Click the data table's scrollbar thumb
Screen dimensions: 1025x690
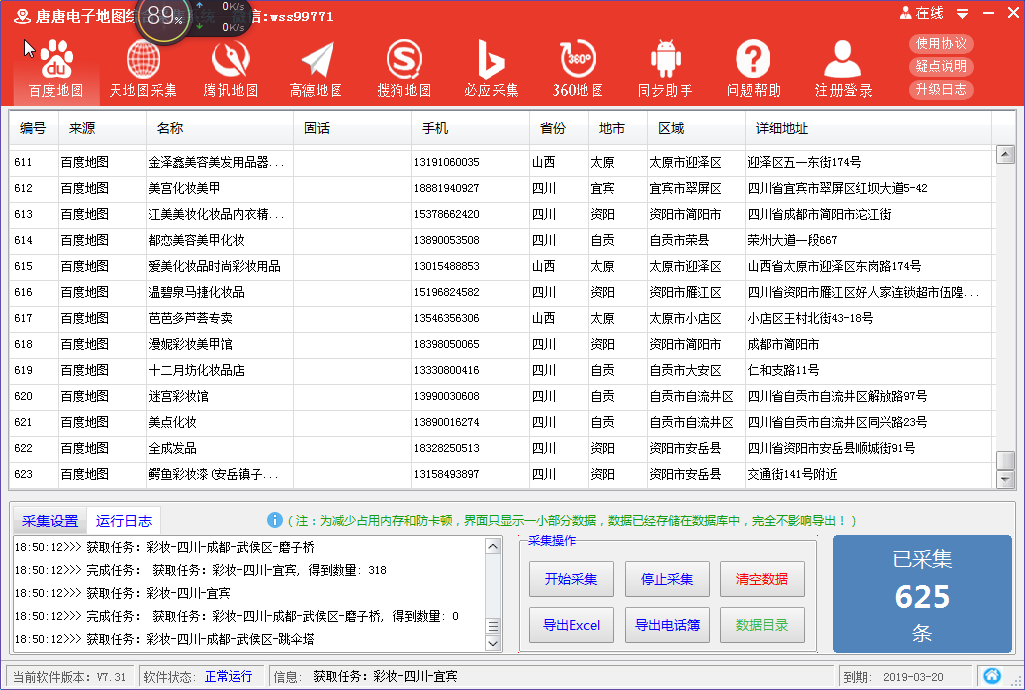click(1005, 460)
